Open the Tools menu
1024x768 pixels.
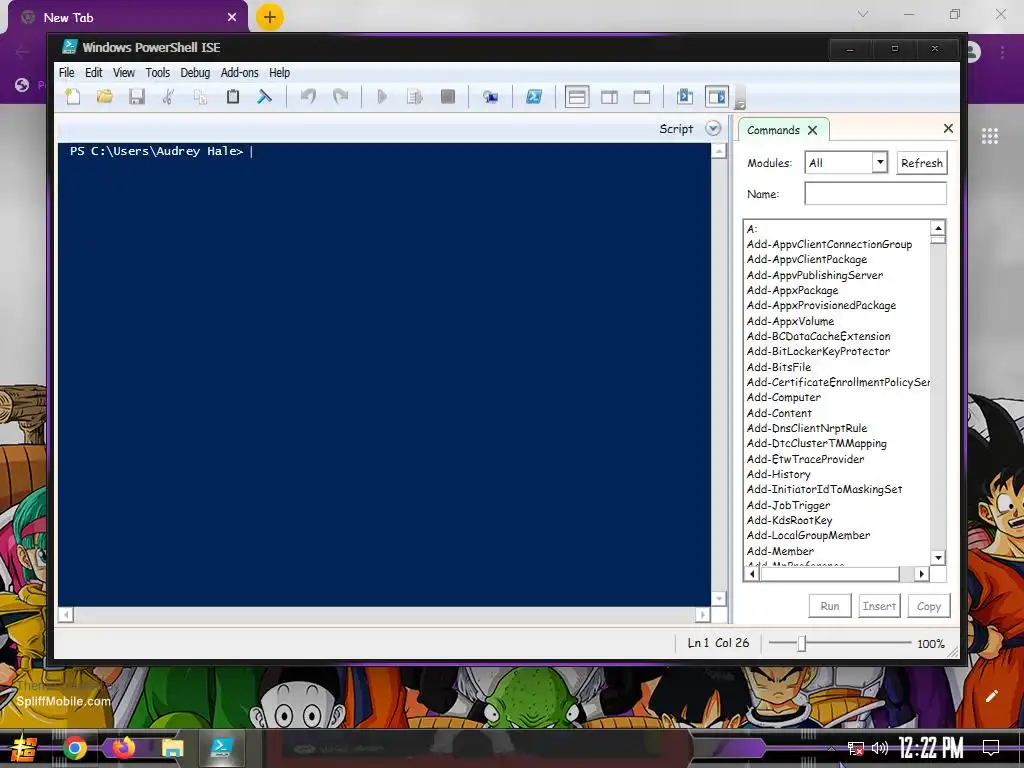pos(157,72)
